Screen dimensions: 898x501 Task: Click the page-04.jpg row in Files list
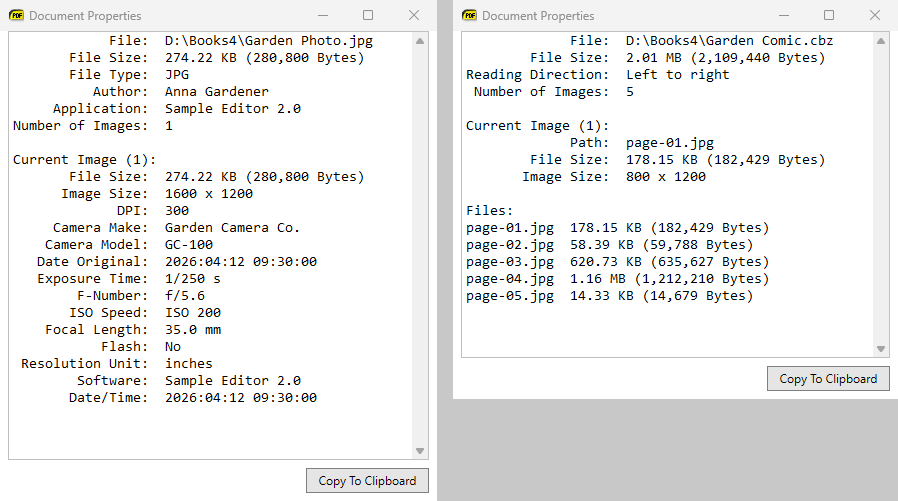click(617, 279)
